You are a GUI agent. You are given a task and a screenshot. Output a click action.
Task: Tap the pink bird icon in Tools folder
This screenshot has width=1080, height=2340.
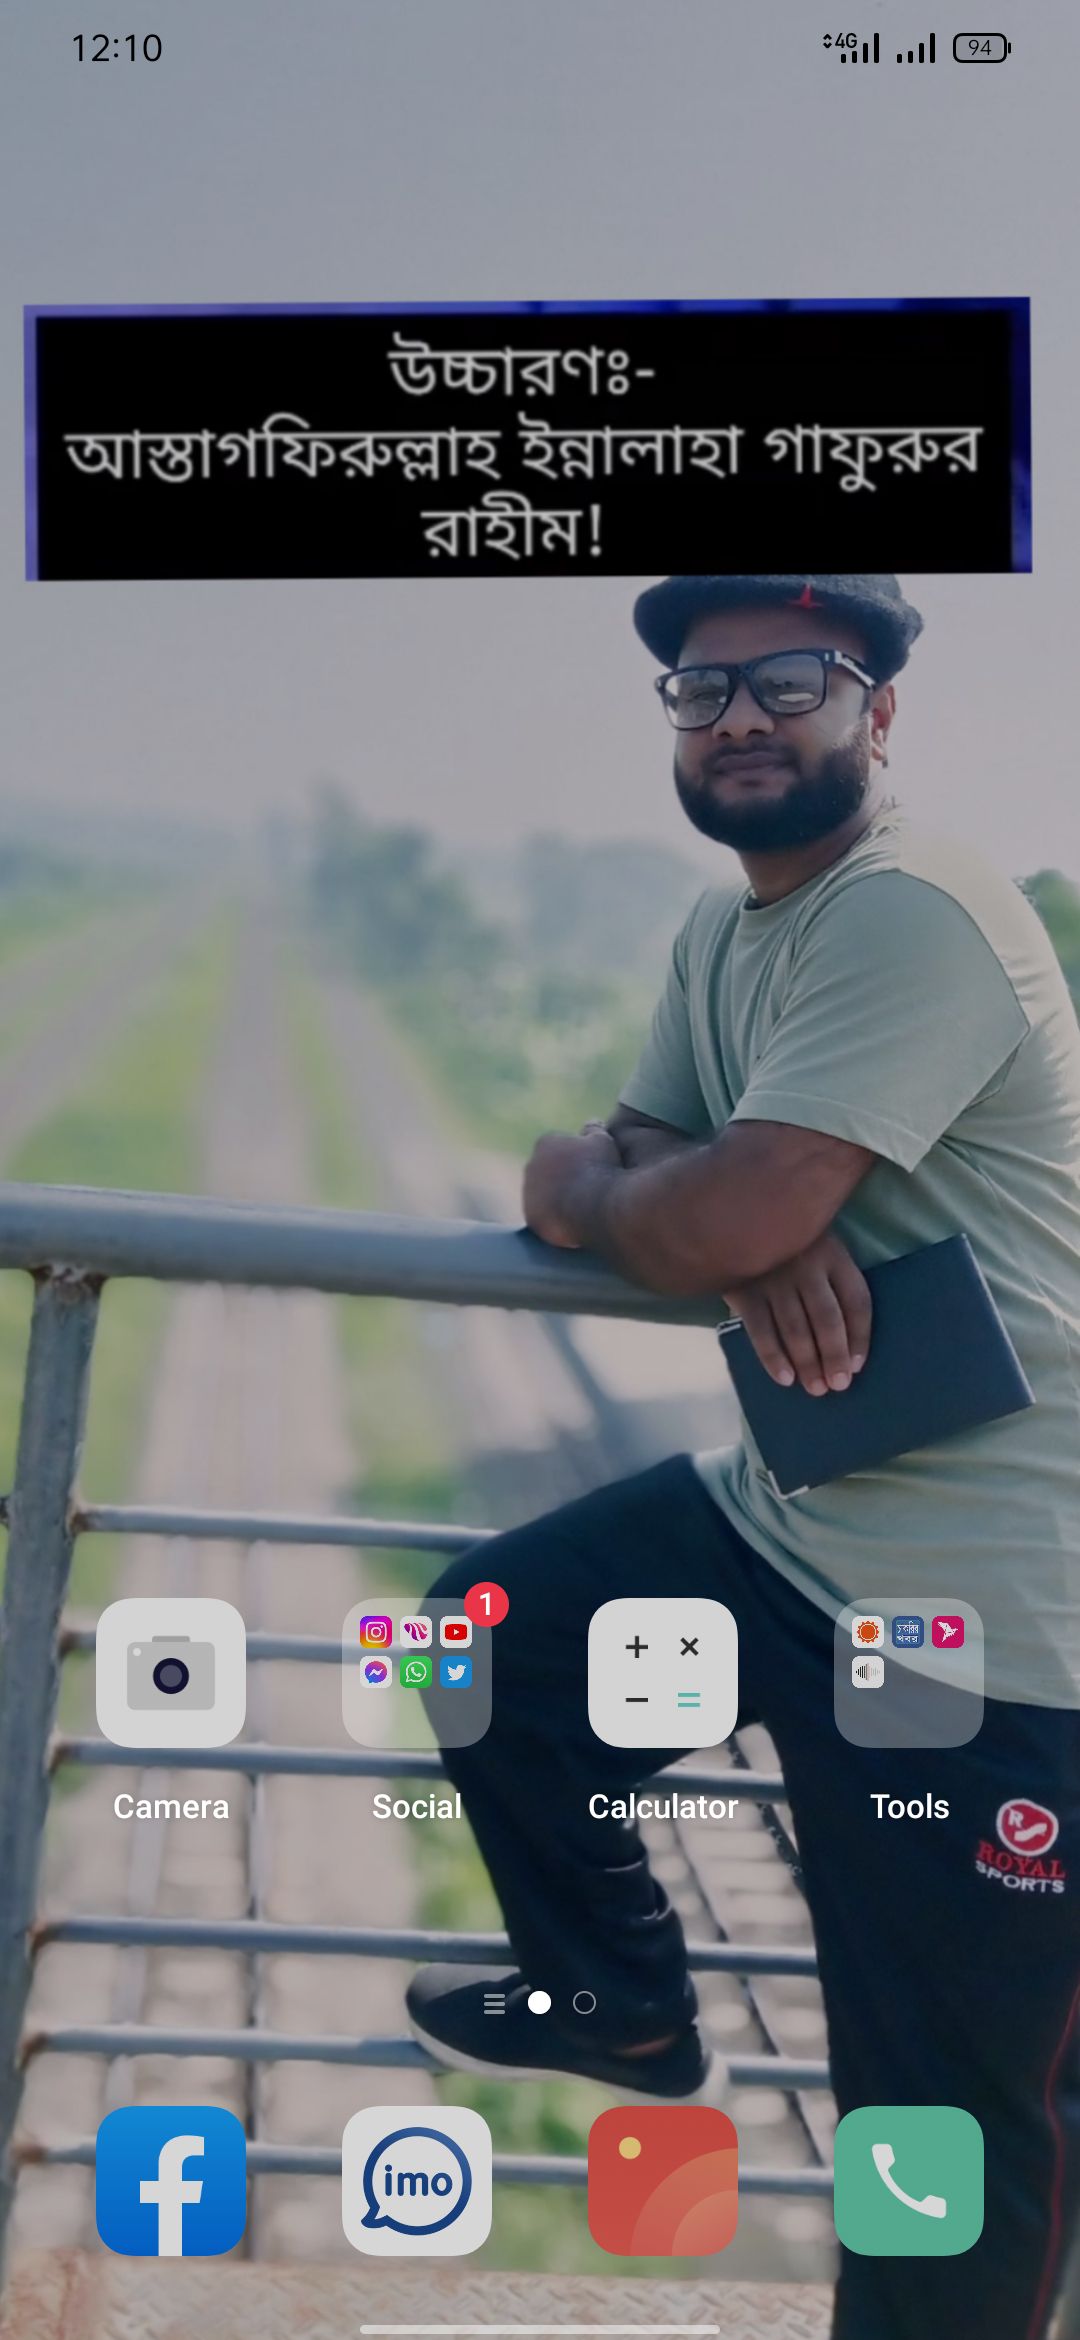pyautogui.click(x=948, y=1632)
